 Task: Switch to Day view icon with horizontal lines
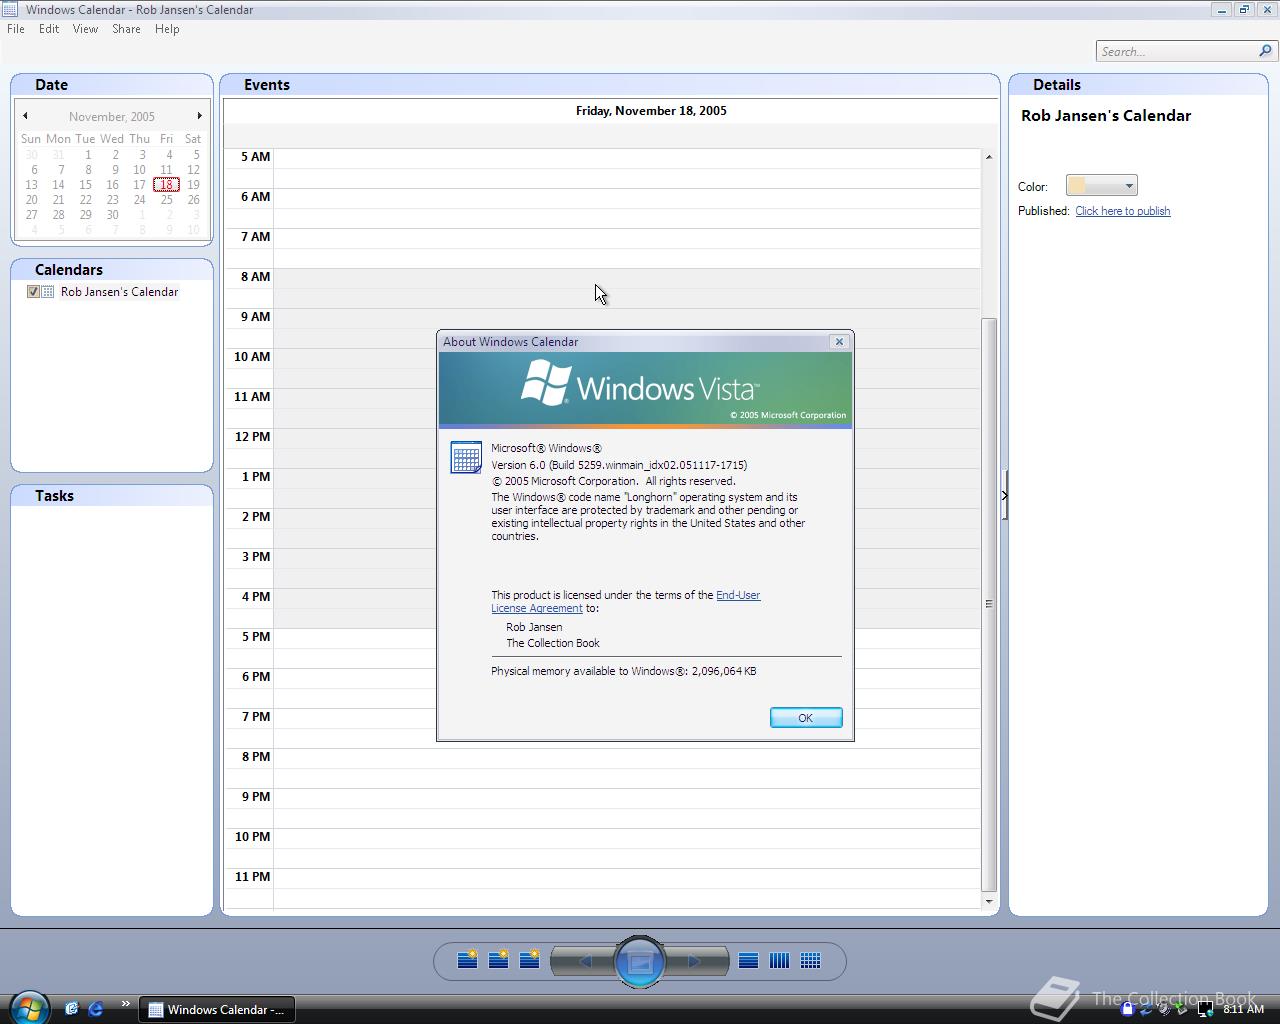tap(748, 961)
